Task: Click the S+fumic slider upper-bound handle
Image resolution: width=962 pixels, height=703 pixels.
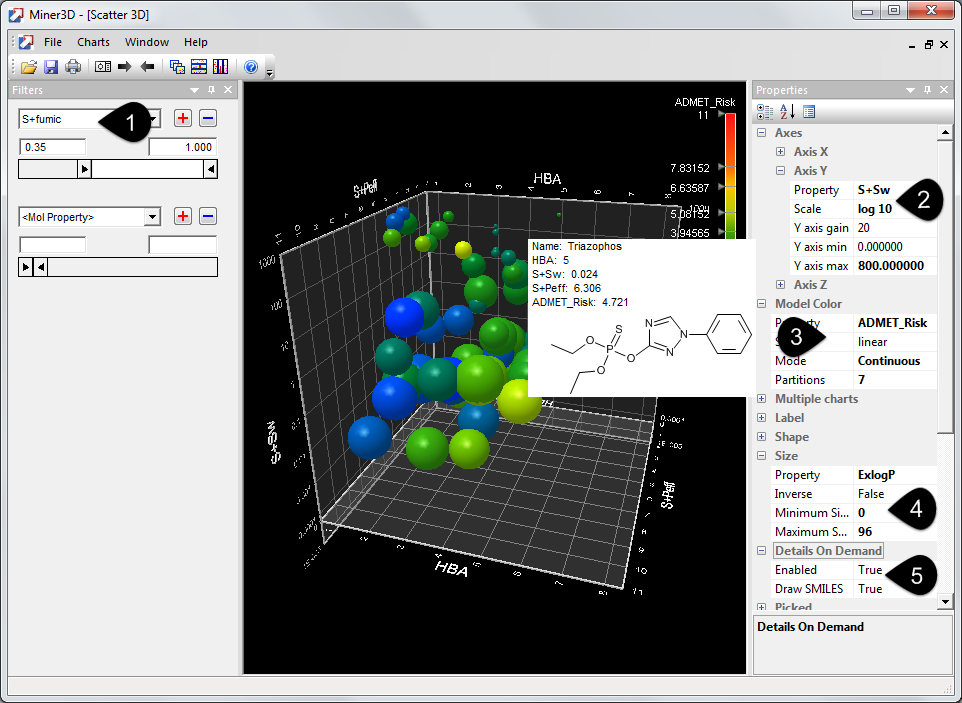Action: pos(210,169)
